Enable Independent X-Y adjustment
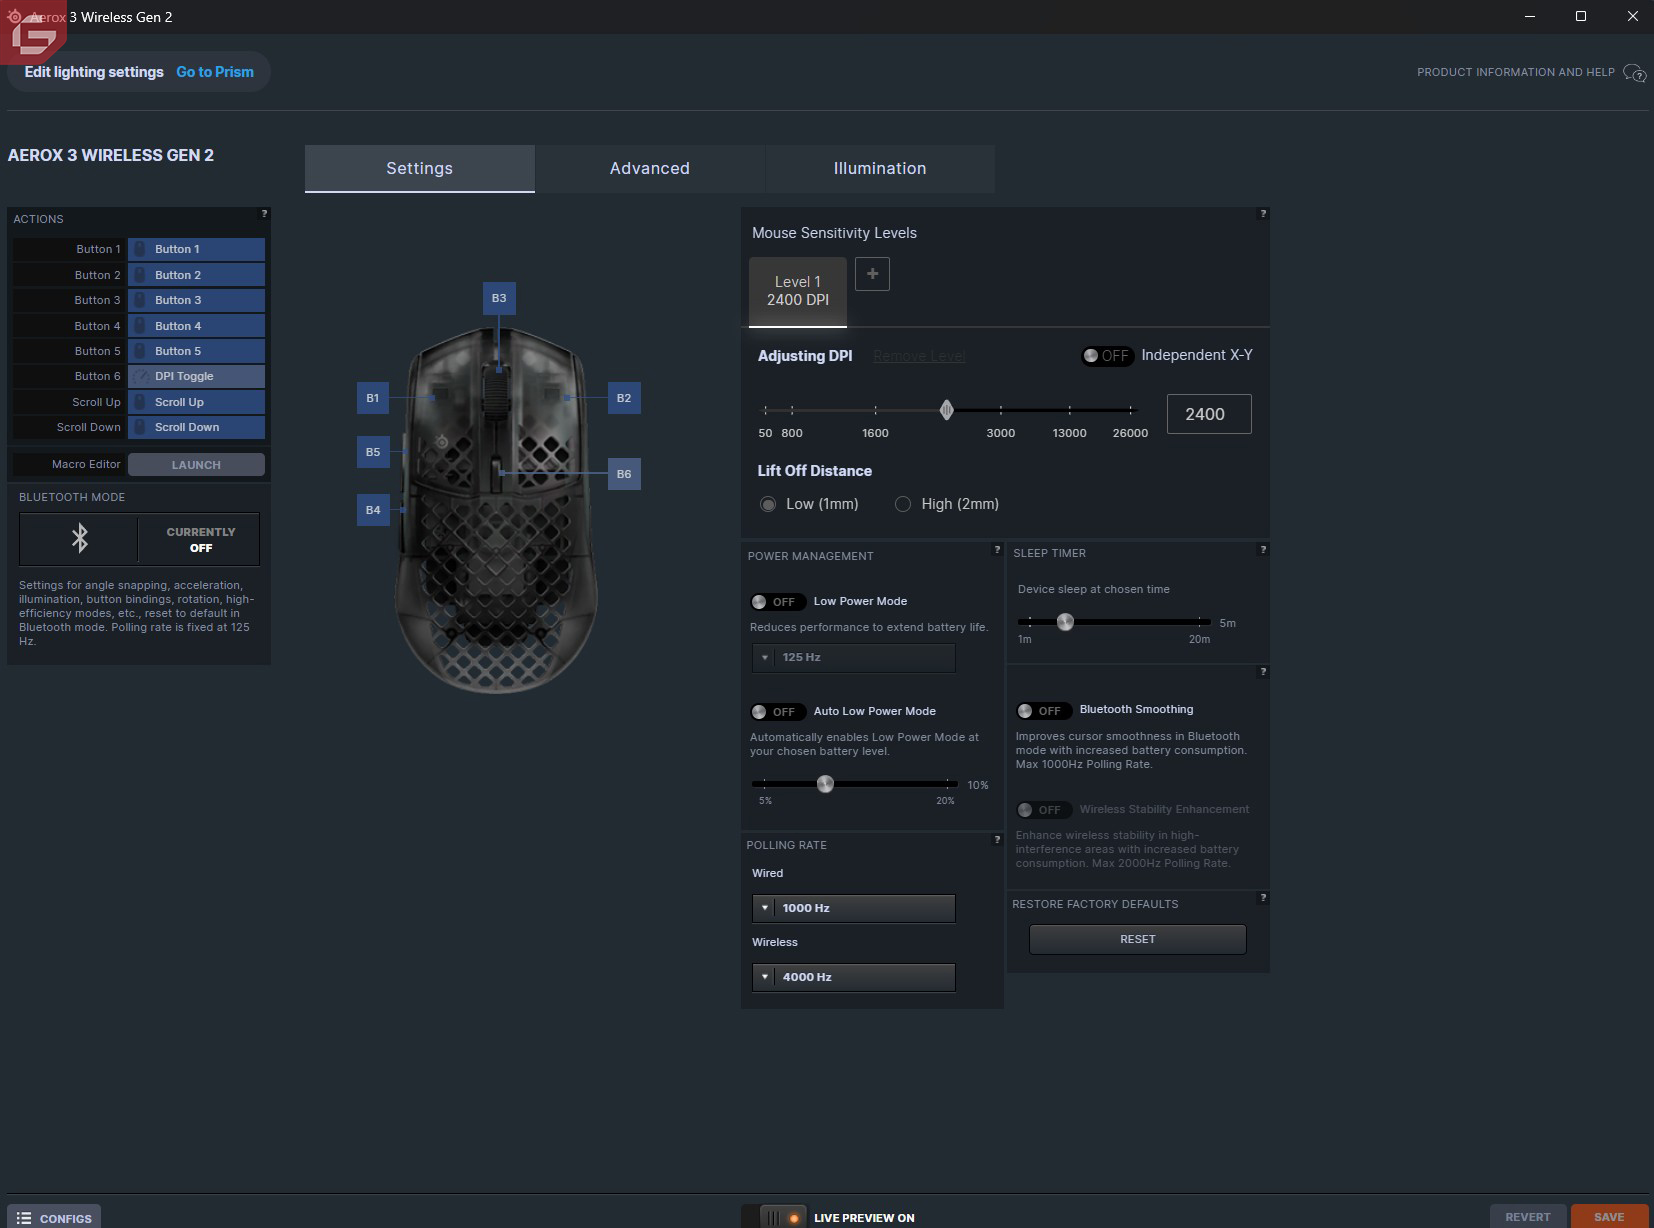1654x1228 pixels. [x=1107, y=356]
